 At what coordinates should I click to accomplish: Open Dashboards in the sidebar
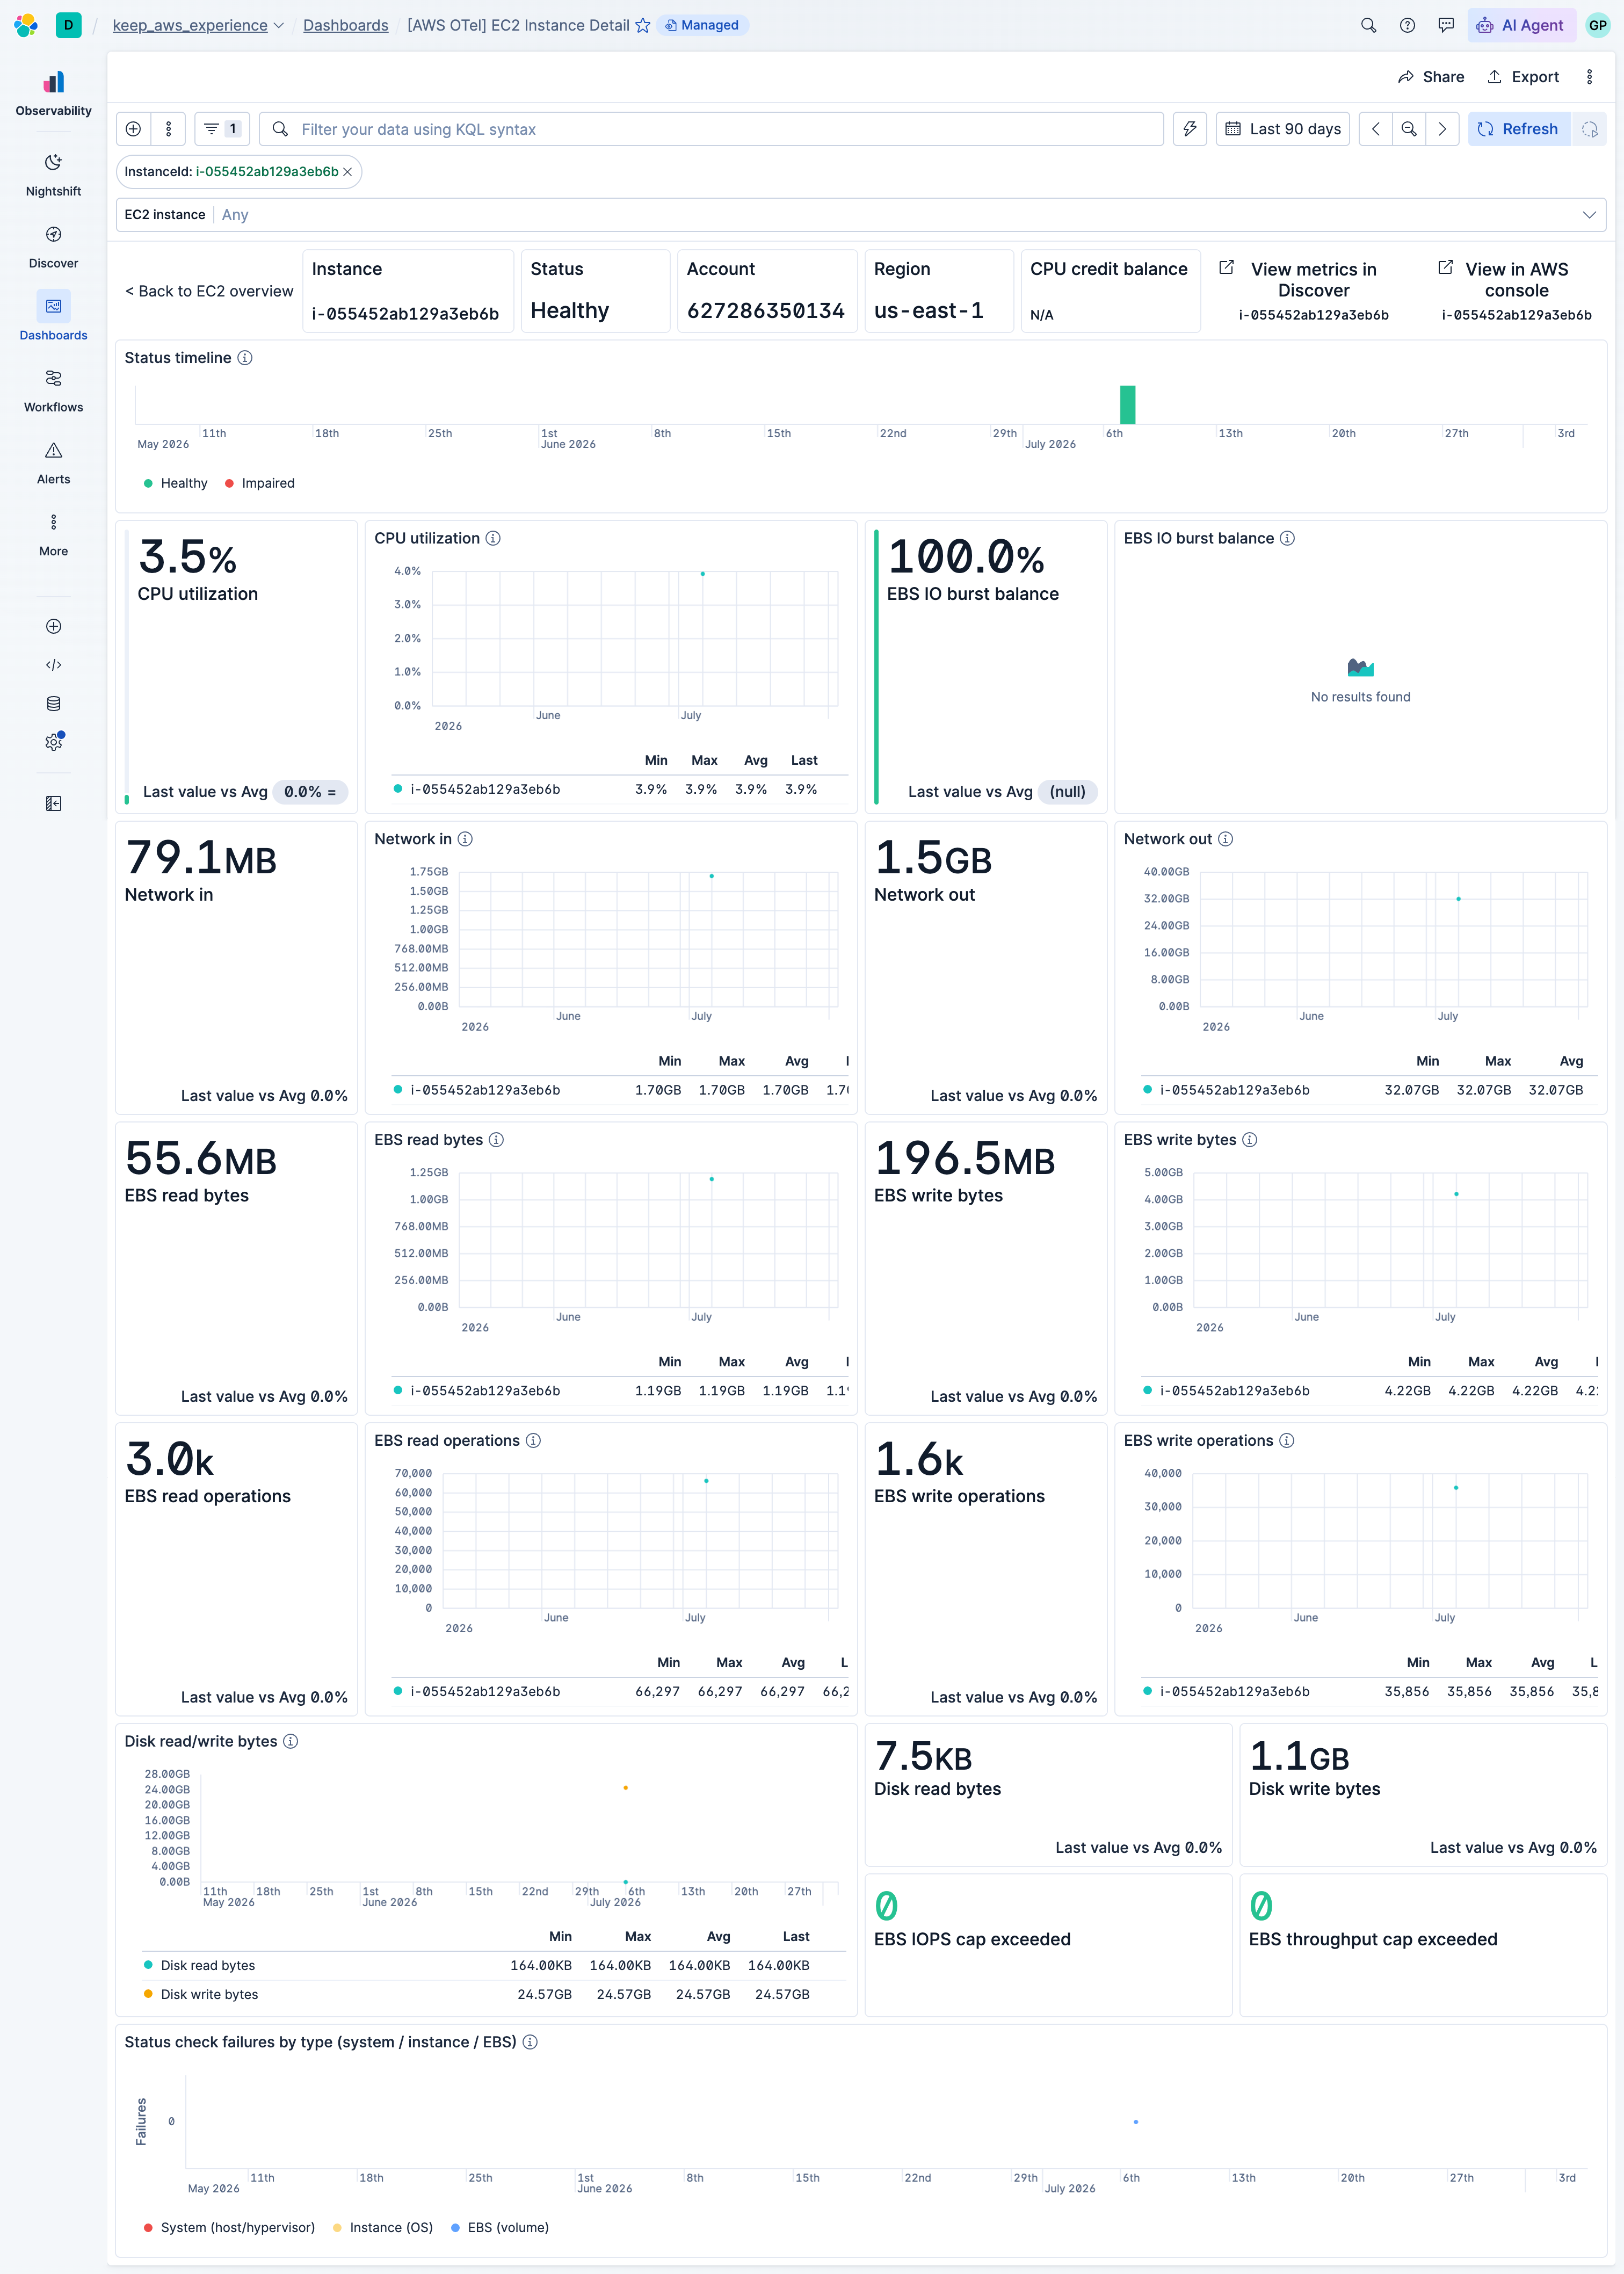(53, 318)
